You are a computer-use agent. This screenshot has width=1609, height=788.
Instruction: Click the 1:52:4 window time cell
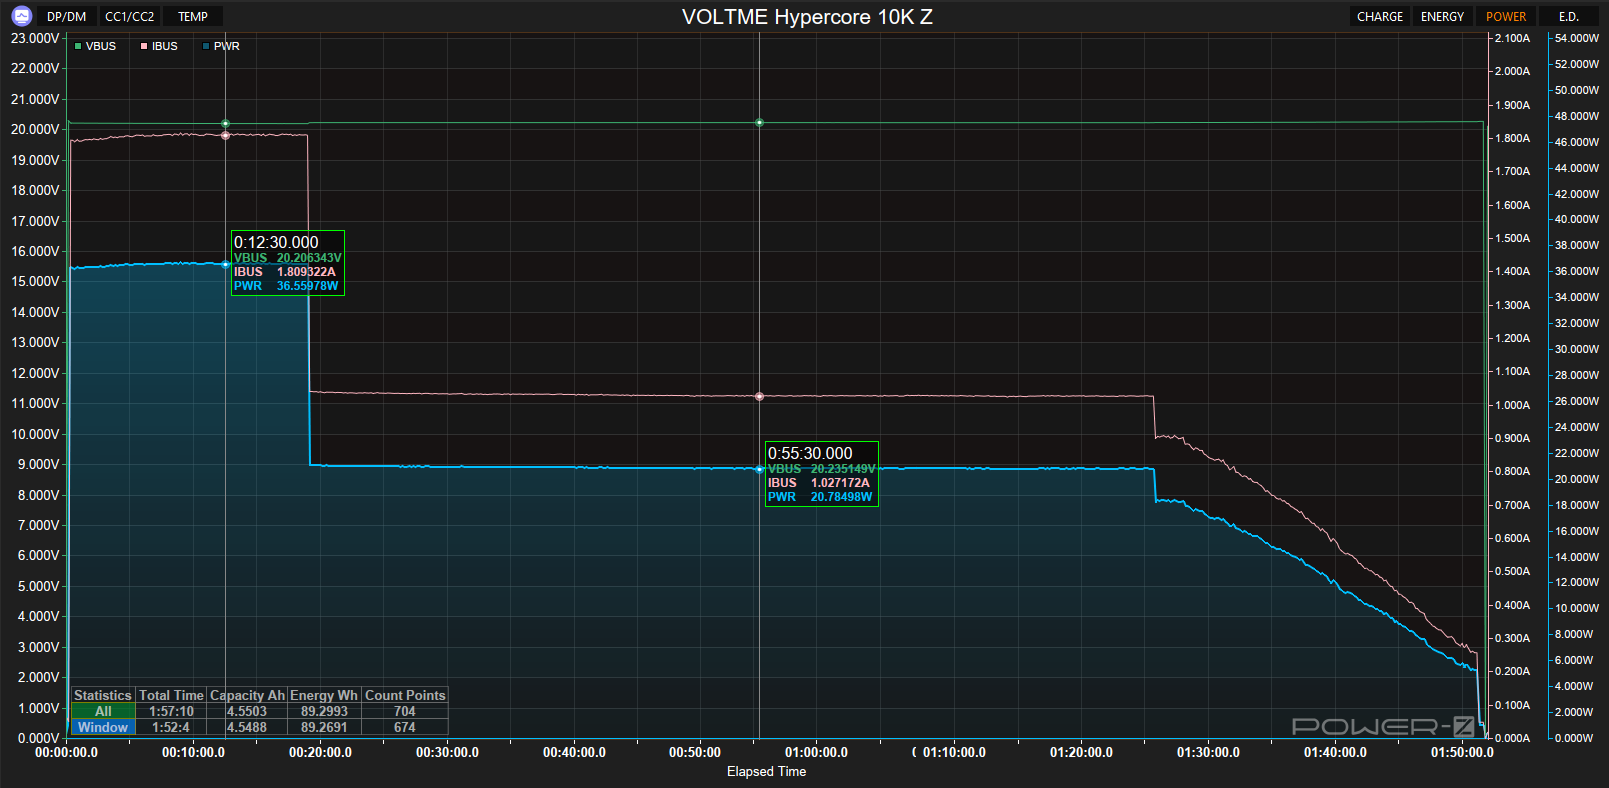tap(171, 728)
